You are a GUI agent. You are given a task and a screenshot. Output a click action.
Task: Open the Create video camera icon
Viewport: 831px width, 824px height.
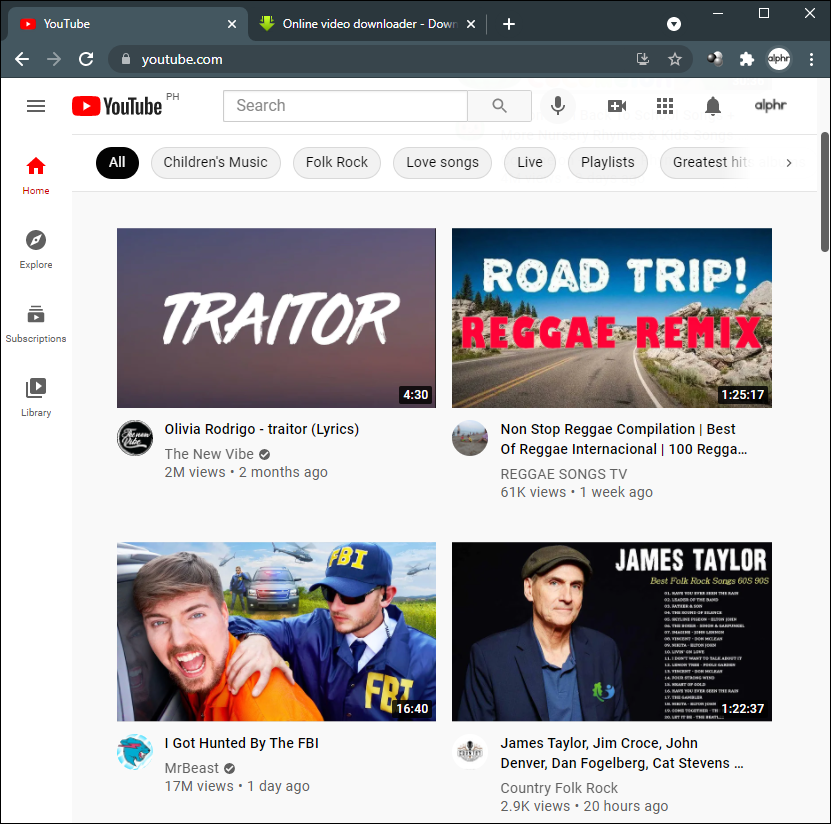[x=617, y=106]
